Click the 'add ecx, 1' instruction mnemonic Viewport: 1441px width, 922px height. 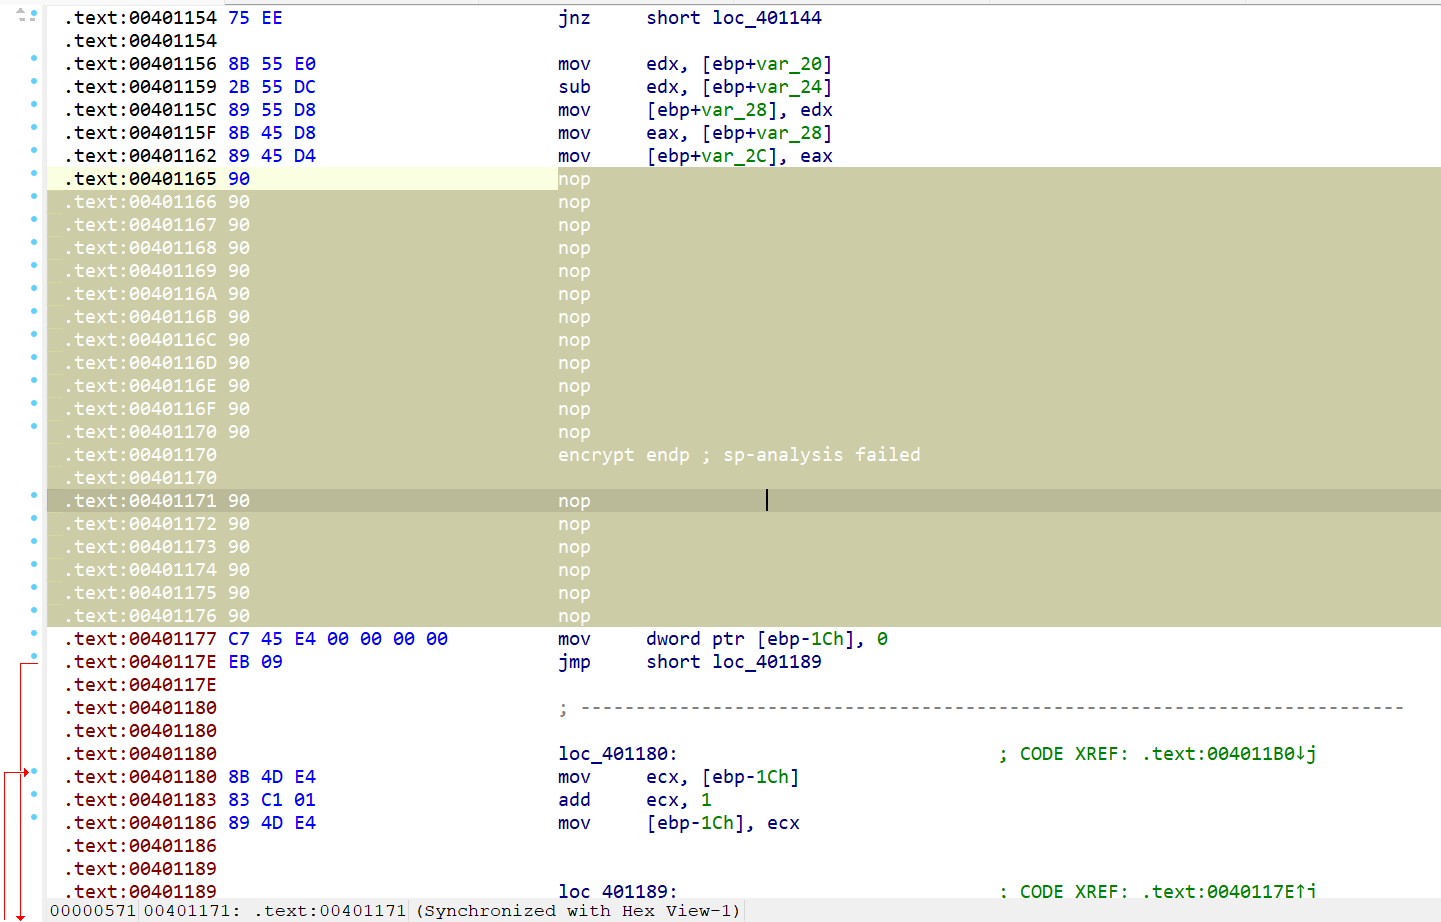[x=574, y=800]
